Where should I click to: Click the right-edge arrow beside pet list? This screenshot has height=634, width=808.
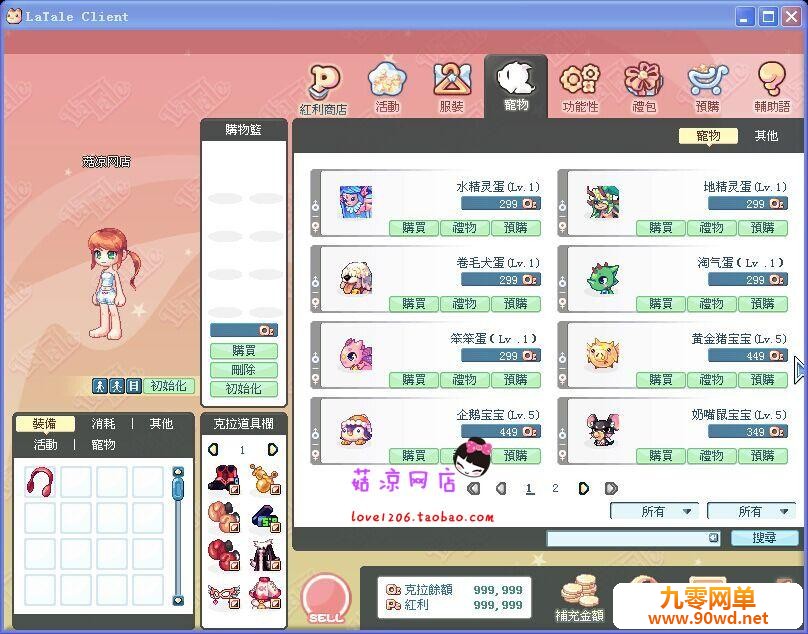point(799,370)
